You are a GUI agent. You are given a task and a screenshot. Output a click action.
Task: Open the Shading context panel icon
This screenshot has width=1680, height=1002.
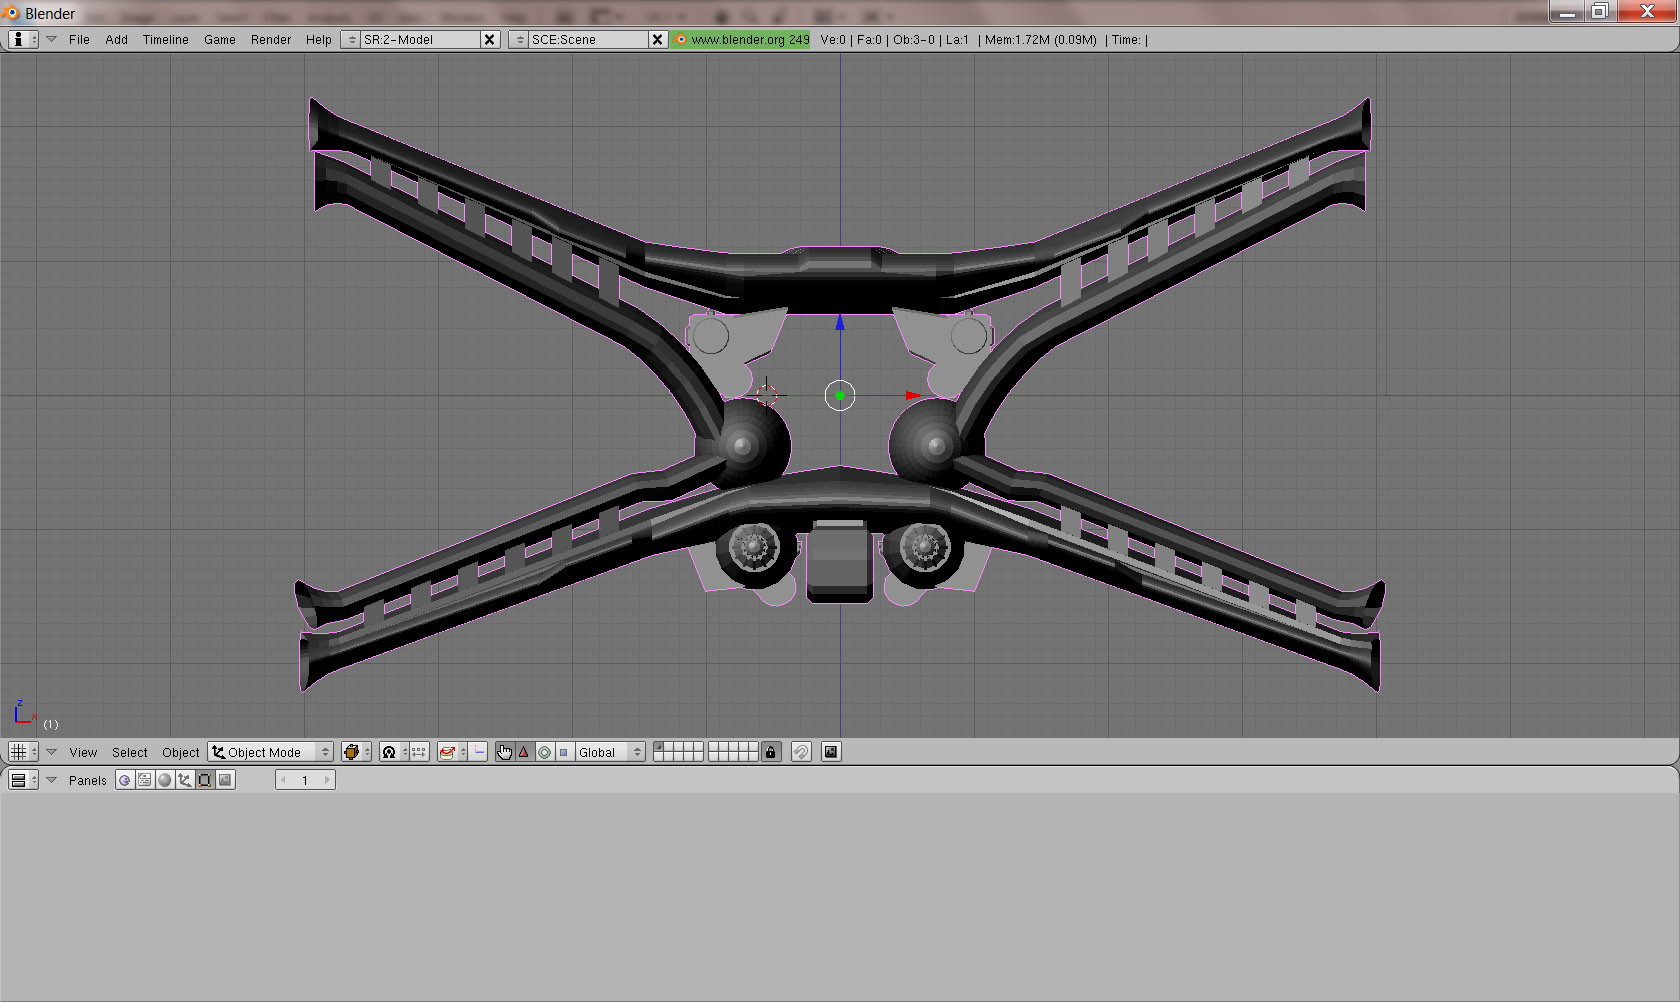tap(165, 780)
